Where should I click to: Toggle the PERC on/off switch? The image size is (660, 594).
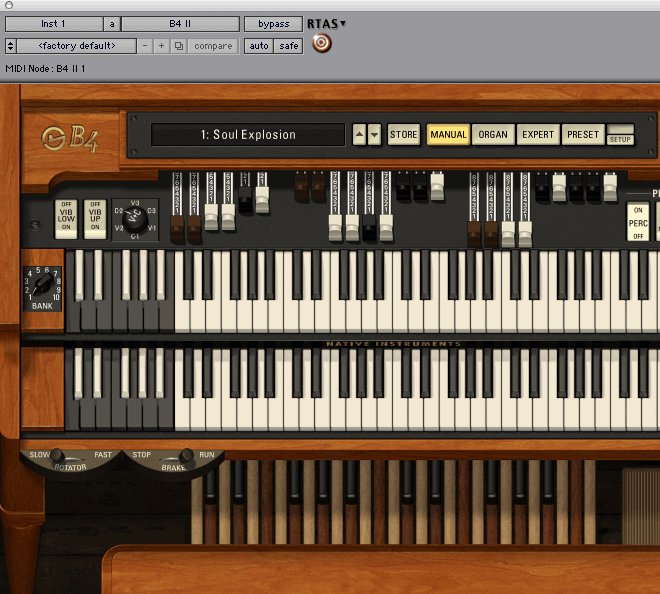coord(637,223)
